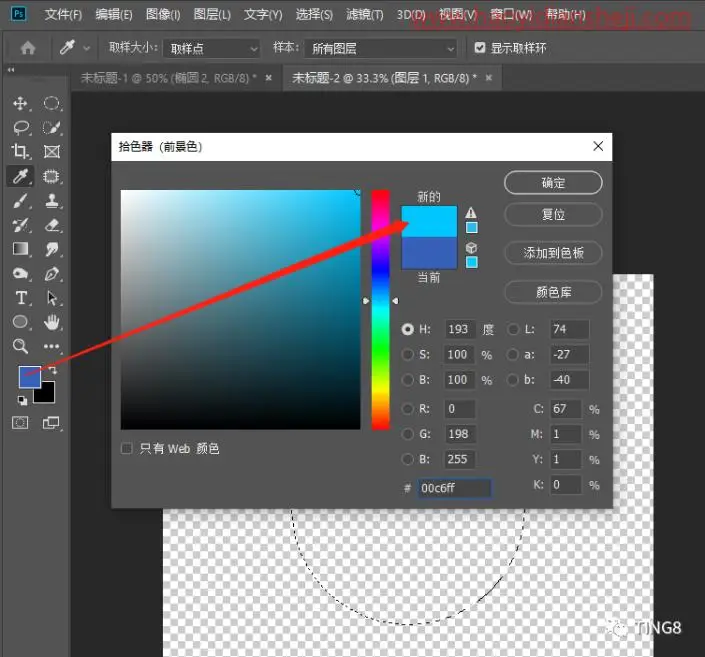Click the 颜色库 button
The width and height of the screenshot is (705, 657).
pos(553,292)
